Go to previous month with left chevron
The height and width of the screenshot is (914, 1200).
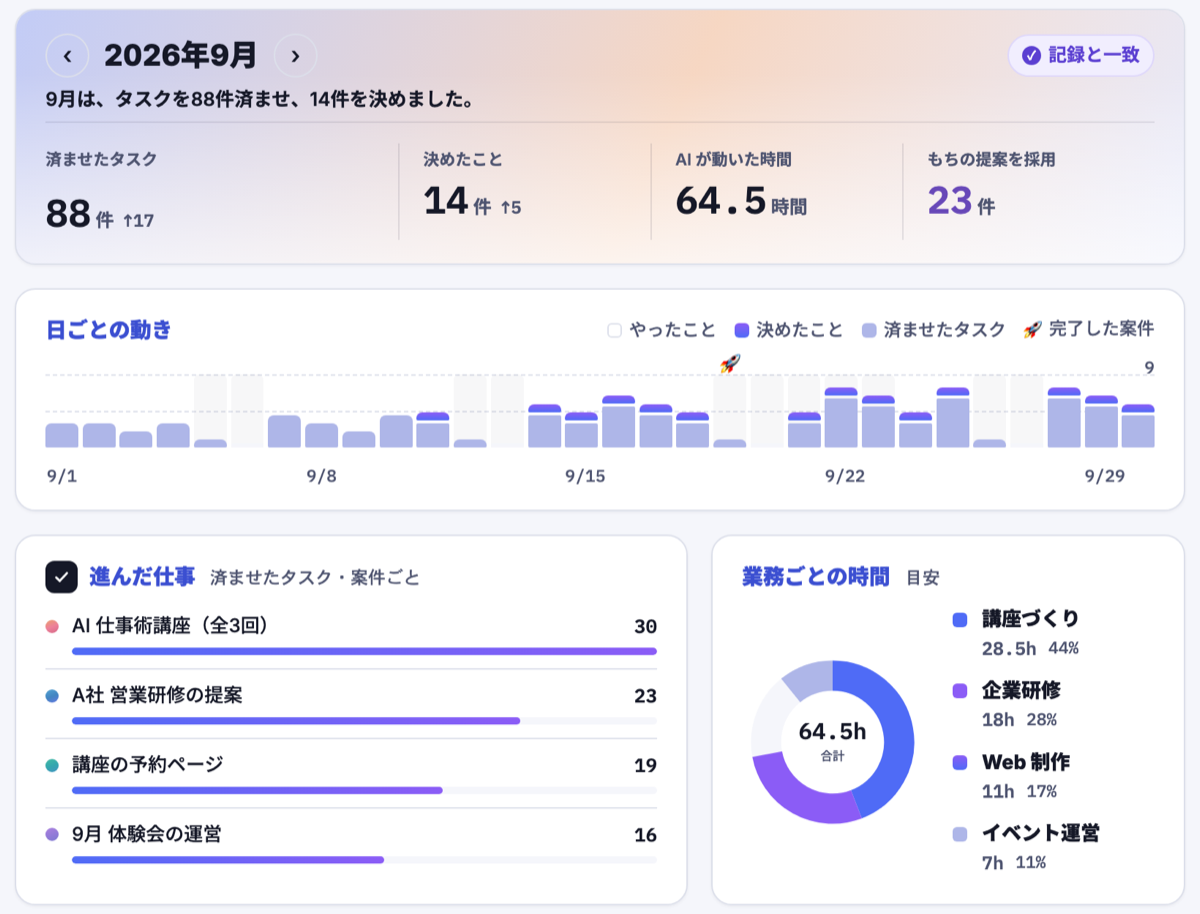pos(67,56)
